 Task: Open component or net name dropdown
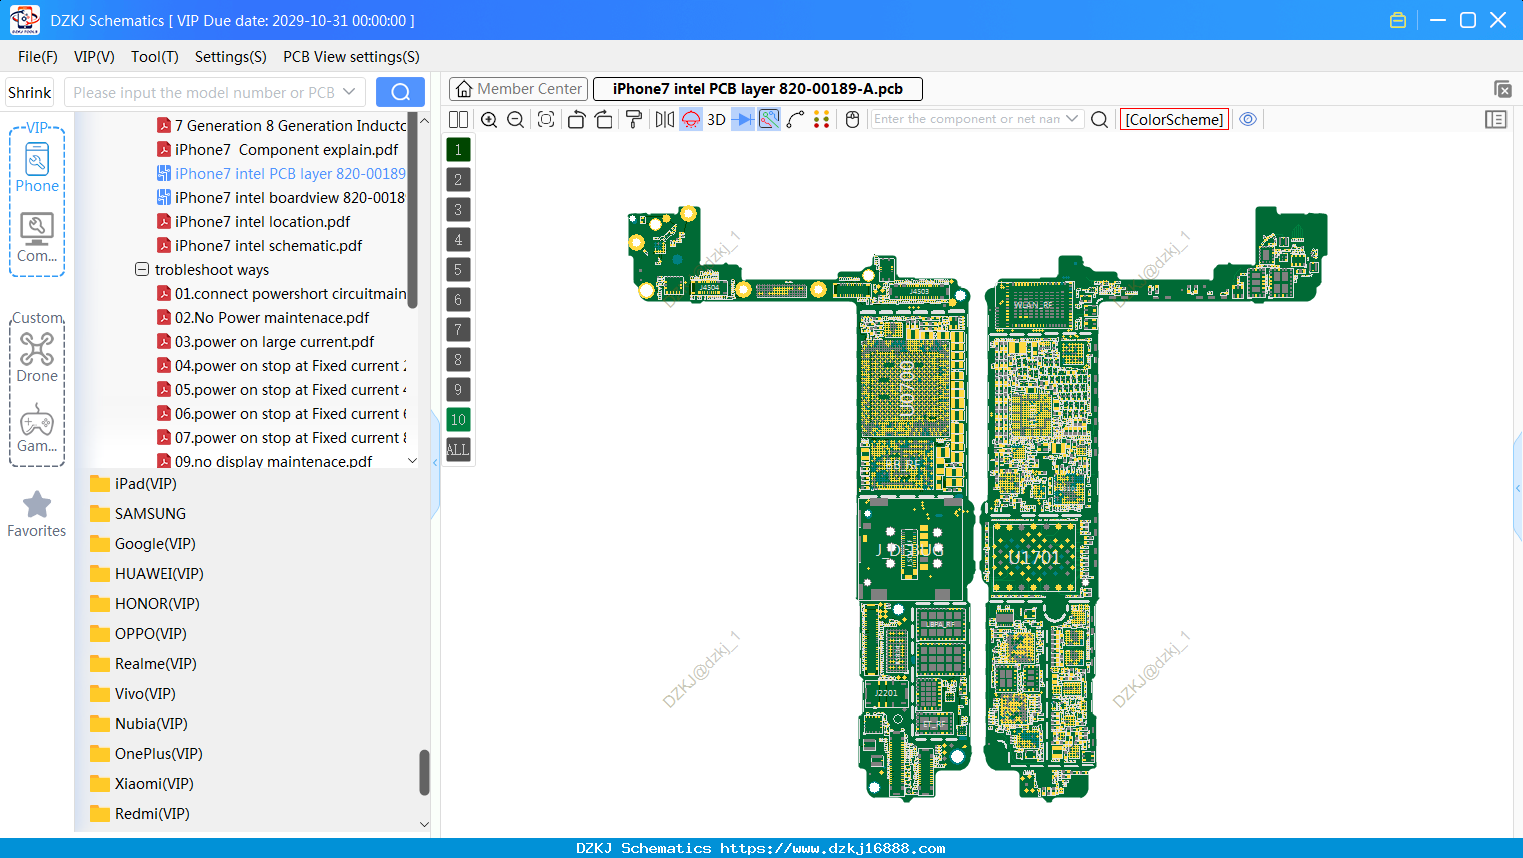point(1072,119)
